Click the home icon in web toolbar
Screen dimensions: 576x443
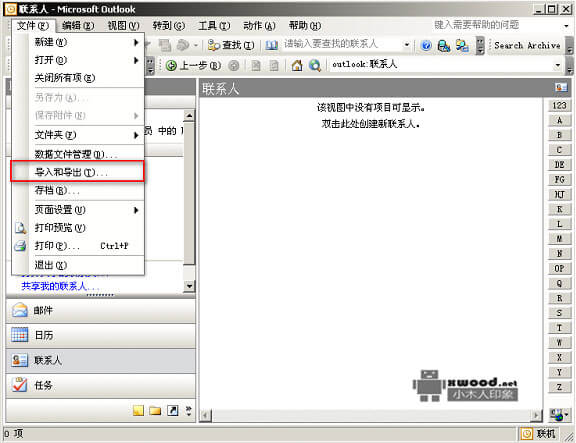[297, 65]
